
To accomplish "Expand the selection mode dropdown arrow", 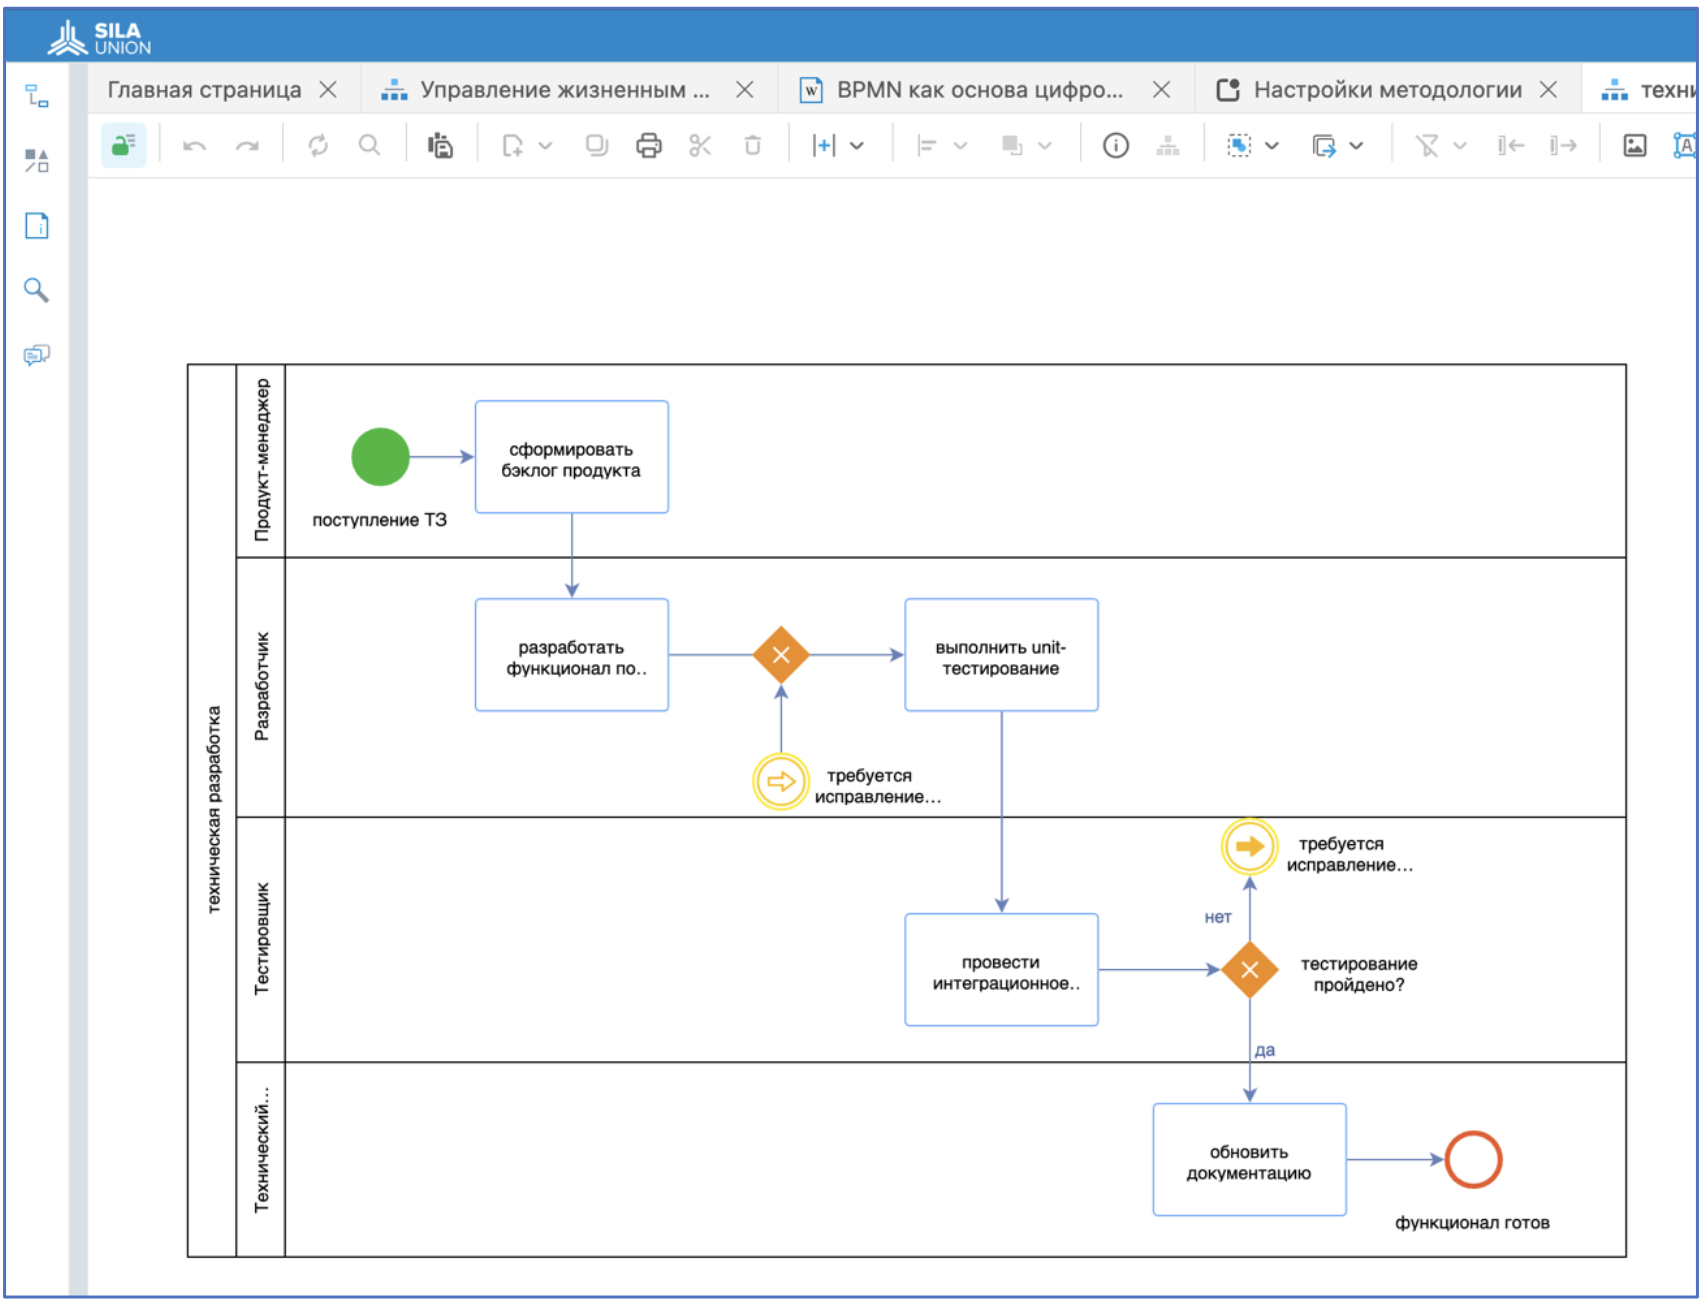I will 1272,146.
